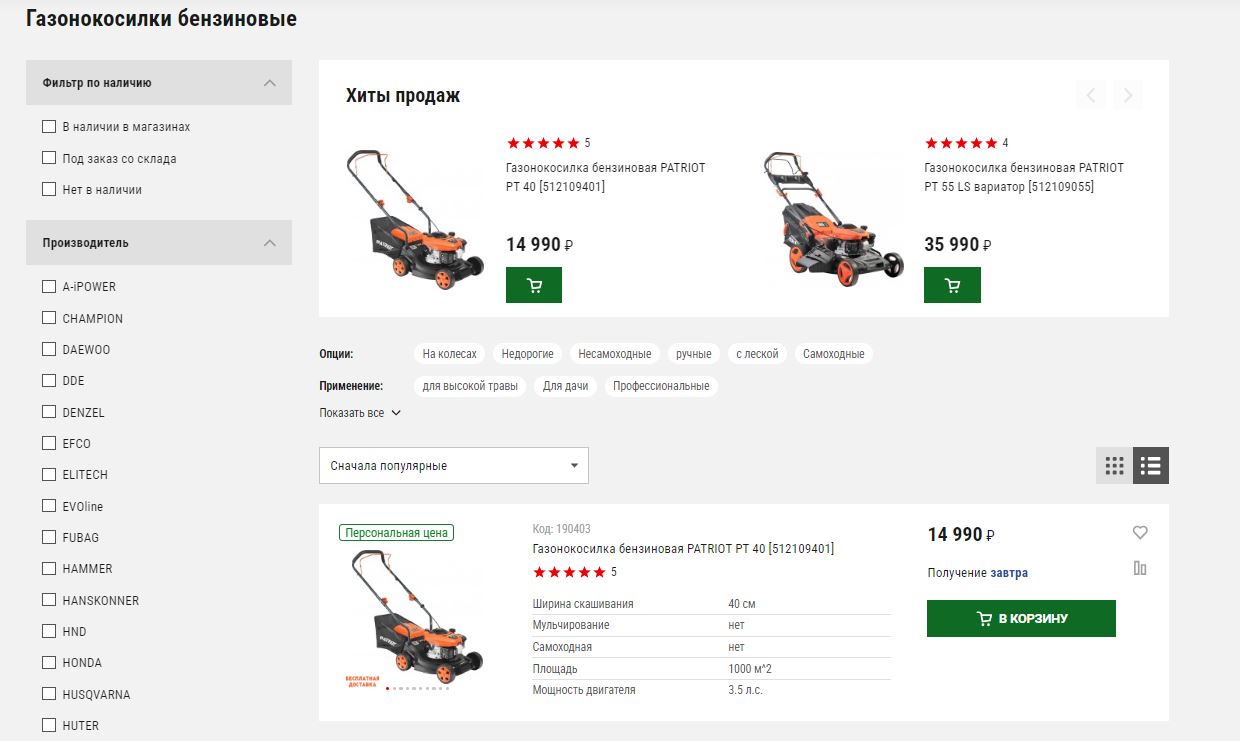Viewport: 1240px width, 741px height.
Task: Add PATRIOT PT 55 LS to cart
Action: (952, 285)
